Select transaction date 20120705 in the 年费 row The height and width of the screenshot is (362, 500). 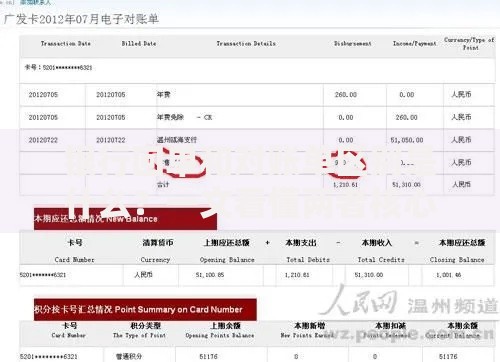(x=43, y=95)
